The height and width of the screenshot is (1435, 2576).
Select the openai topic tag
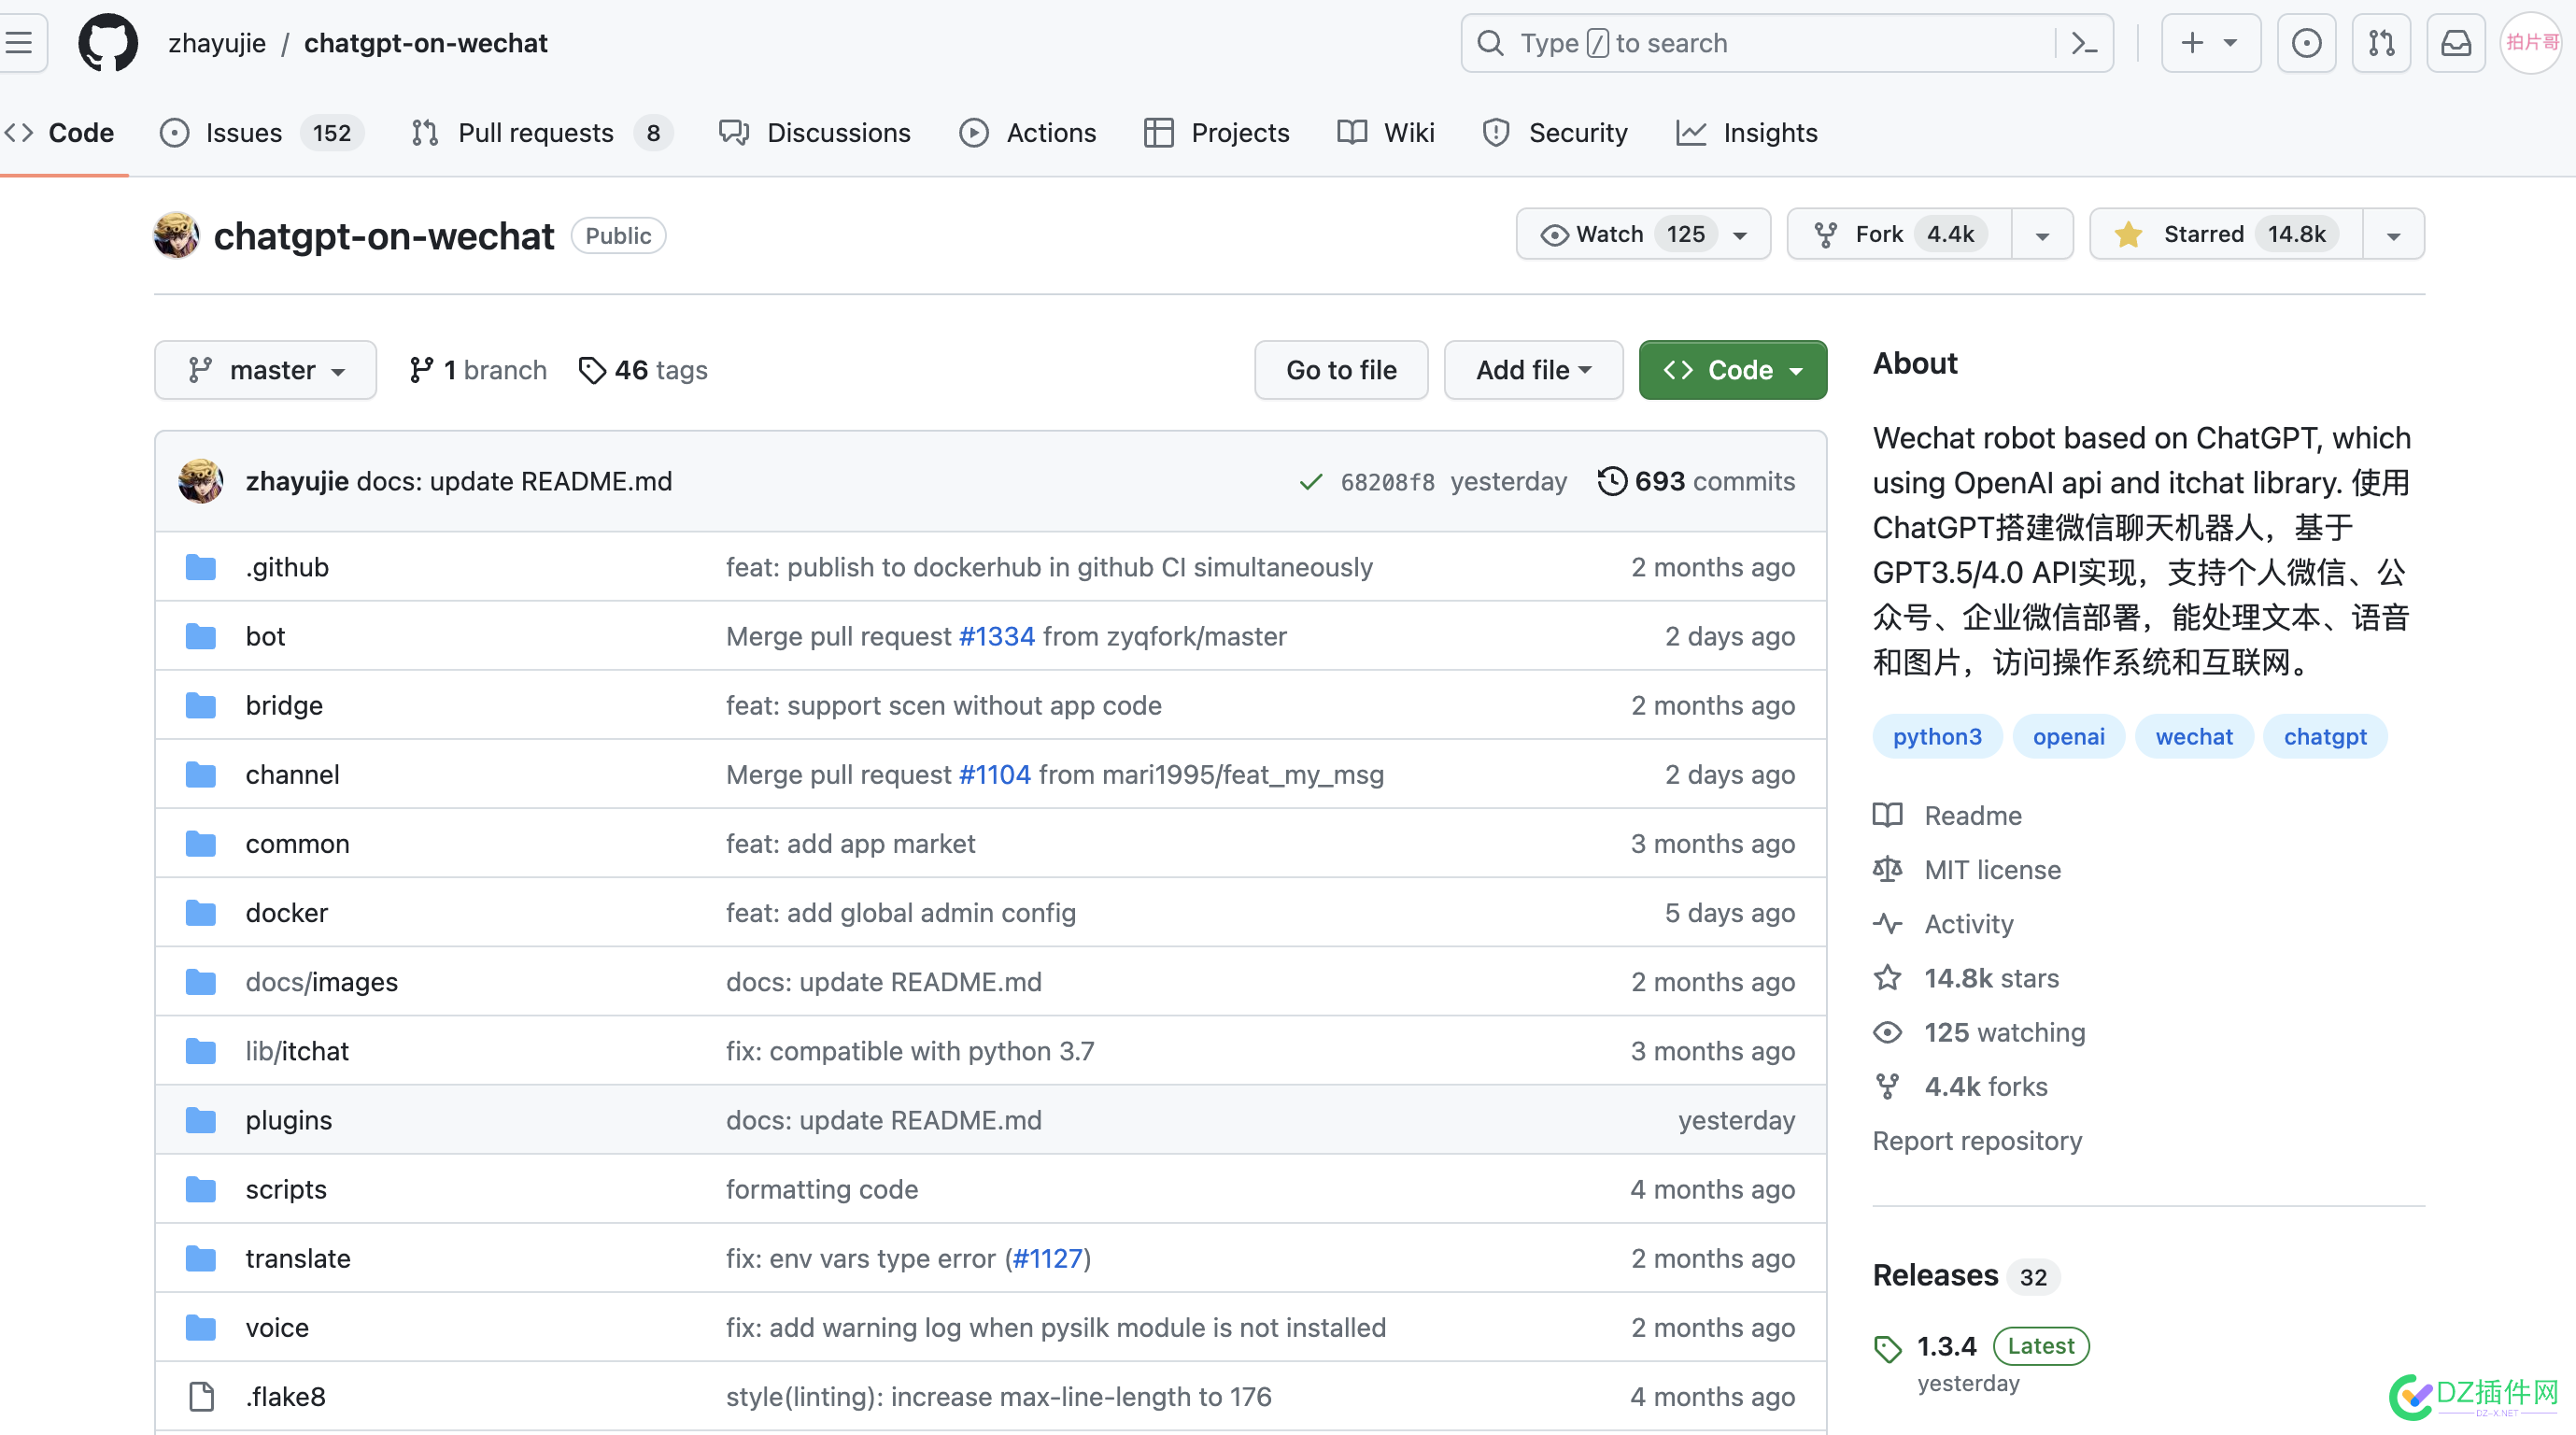point(2068,736)
